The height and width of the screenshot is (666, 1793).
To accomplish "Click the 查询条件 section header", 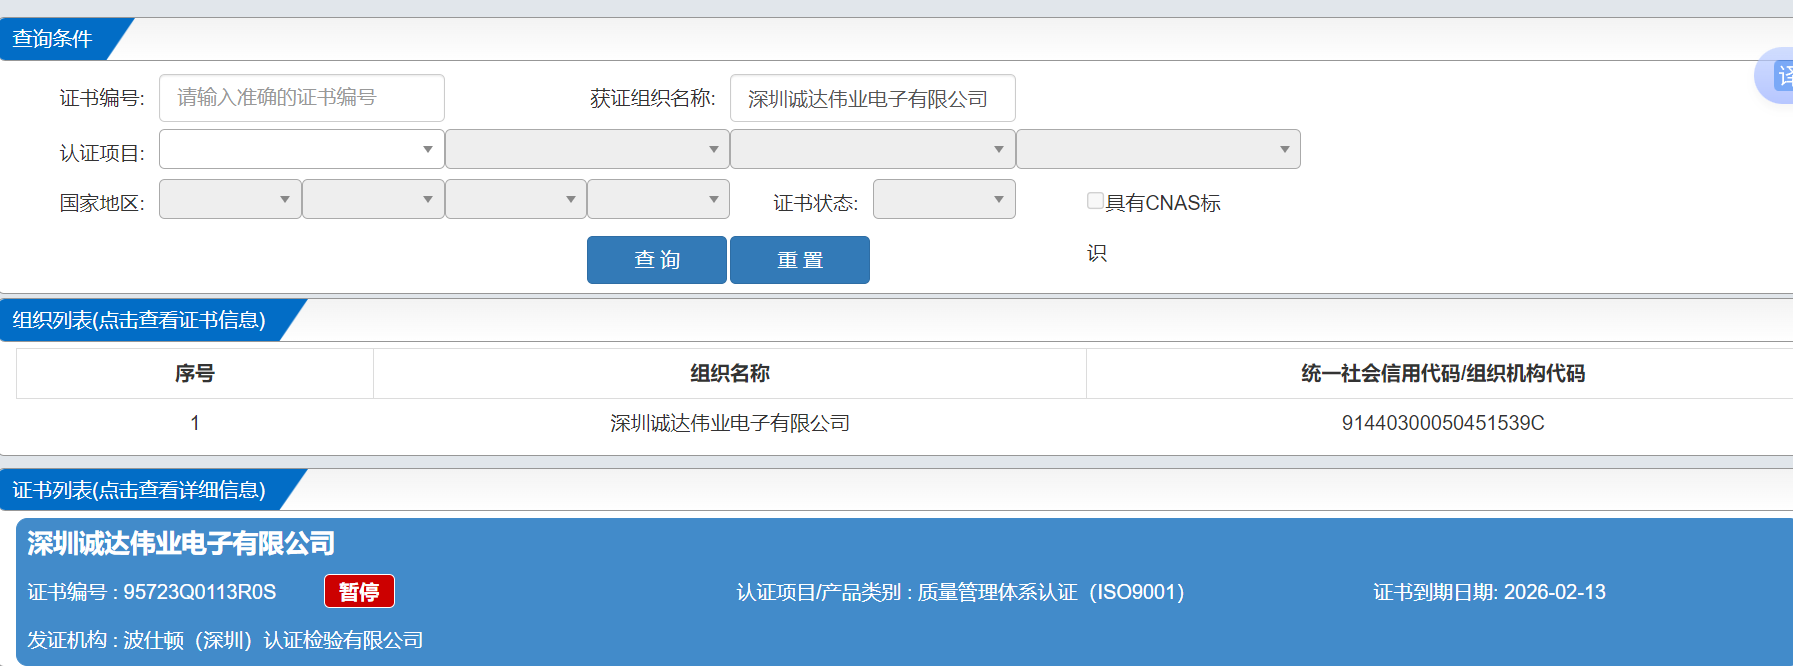I will click(x=53, y=39).
